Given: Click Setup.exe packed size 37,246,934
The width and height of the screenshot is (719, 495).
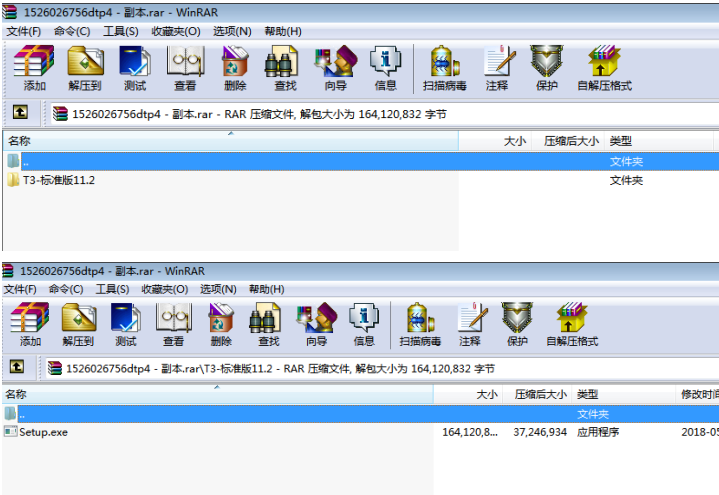Looking at the screenshot, I should tap(540, 432).
